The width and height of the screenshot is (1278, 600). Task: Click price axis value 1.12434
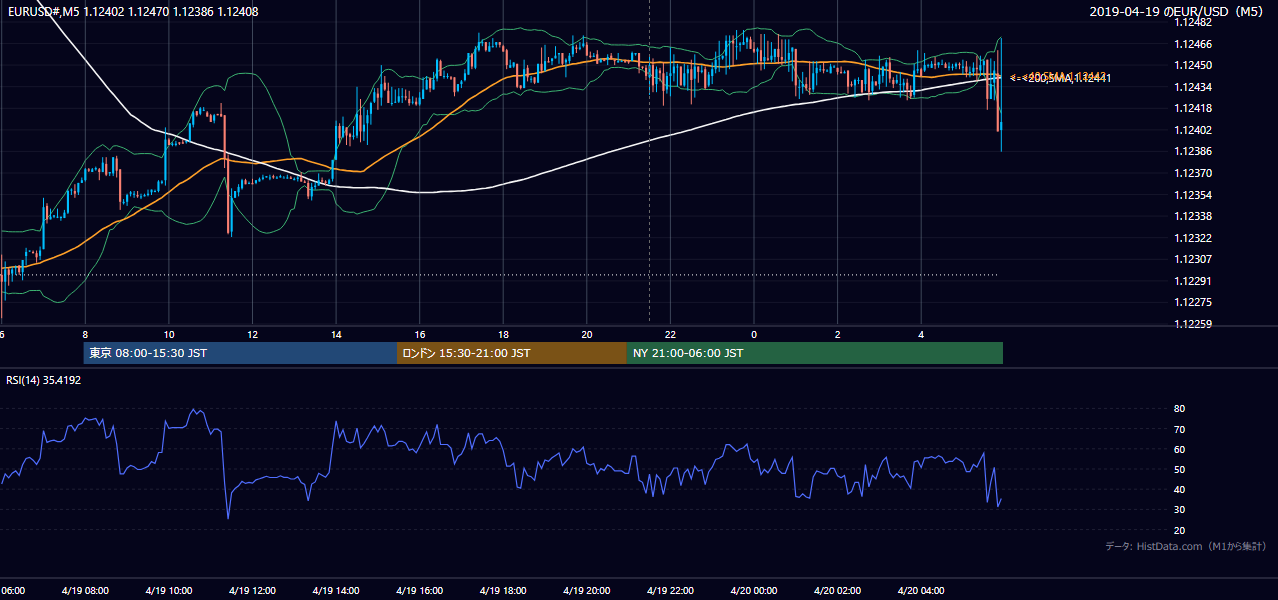(1194, 87)
